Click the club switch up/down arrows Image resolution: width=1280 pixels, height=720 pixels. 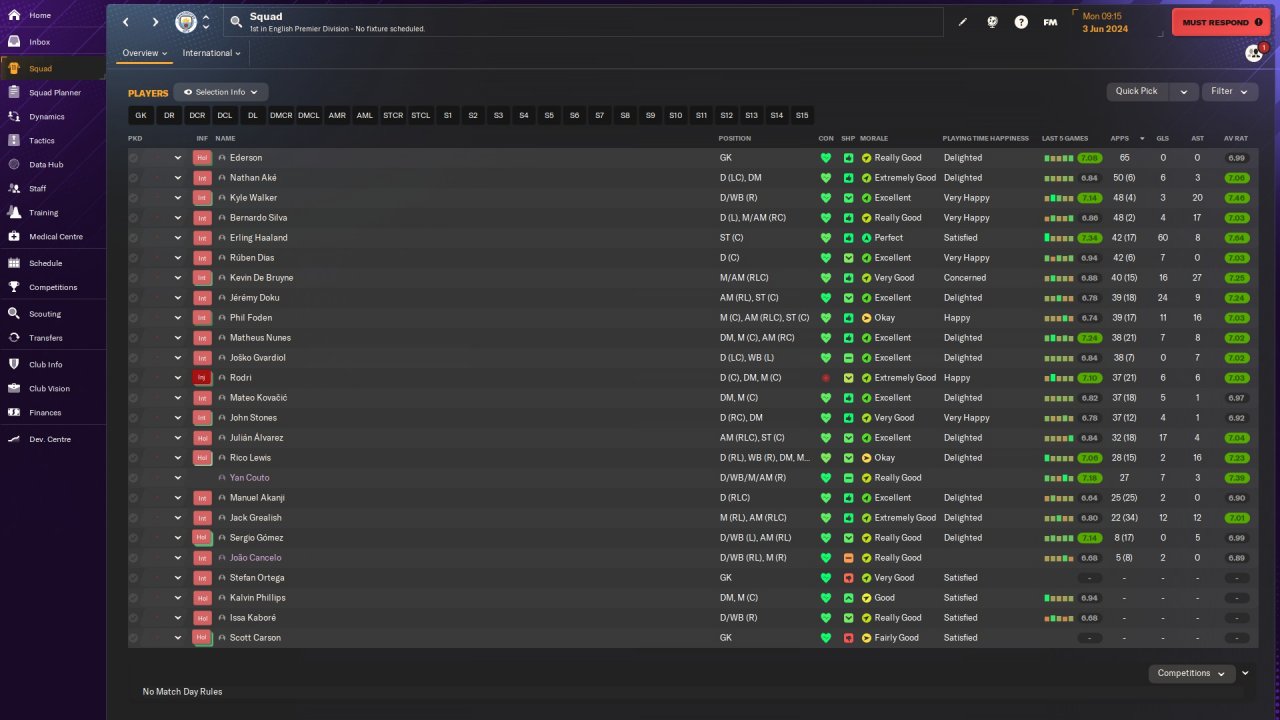click(x=206, y=22)
